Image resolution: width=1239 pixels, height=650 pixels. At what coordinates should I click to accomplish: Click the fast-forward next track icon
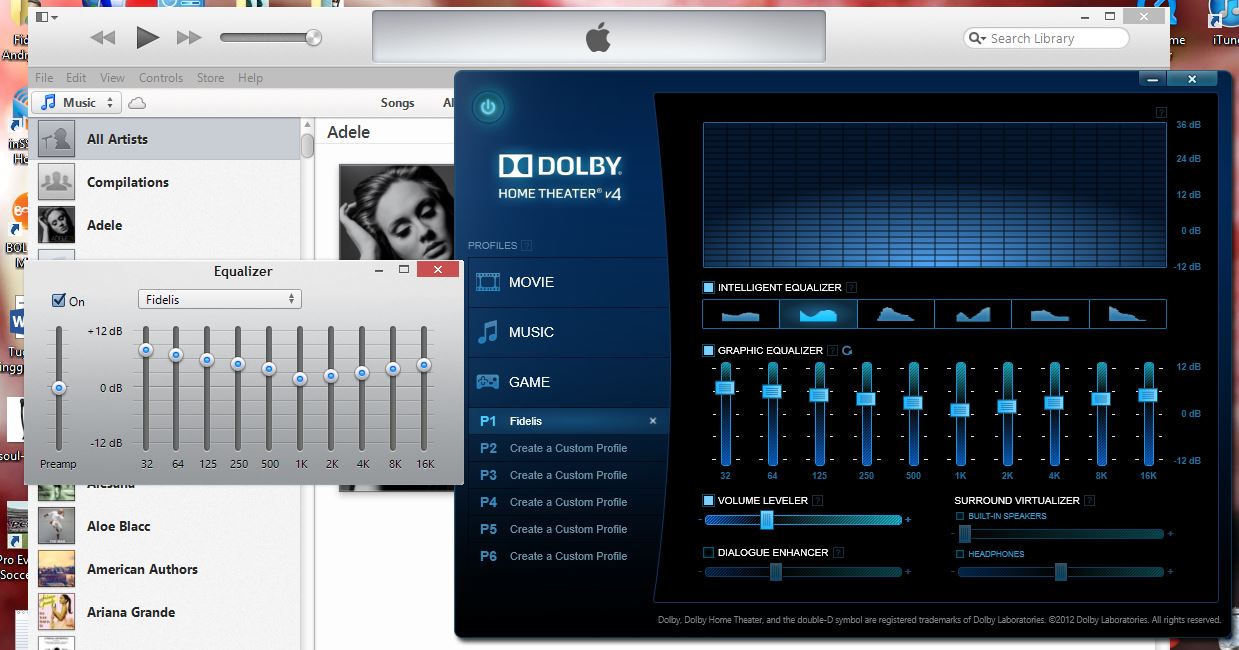(189, 38)
